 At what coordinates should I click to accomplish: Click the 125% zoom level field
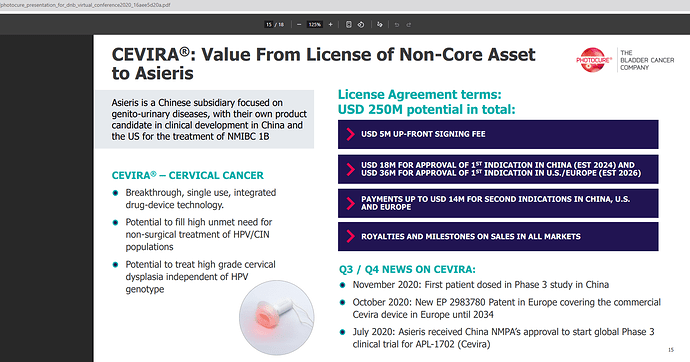(x=315, y=25)
